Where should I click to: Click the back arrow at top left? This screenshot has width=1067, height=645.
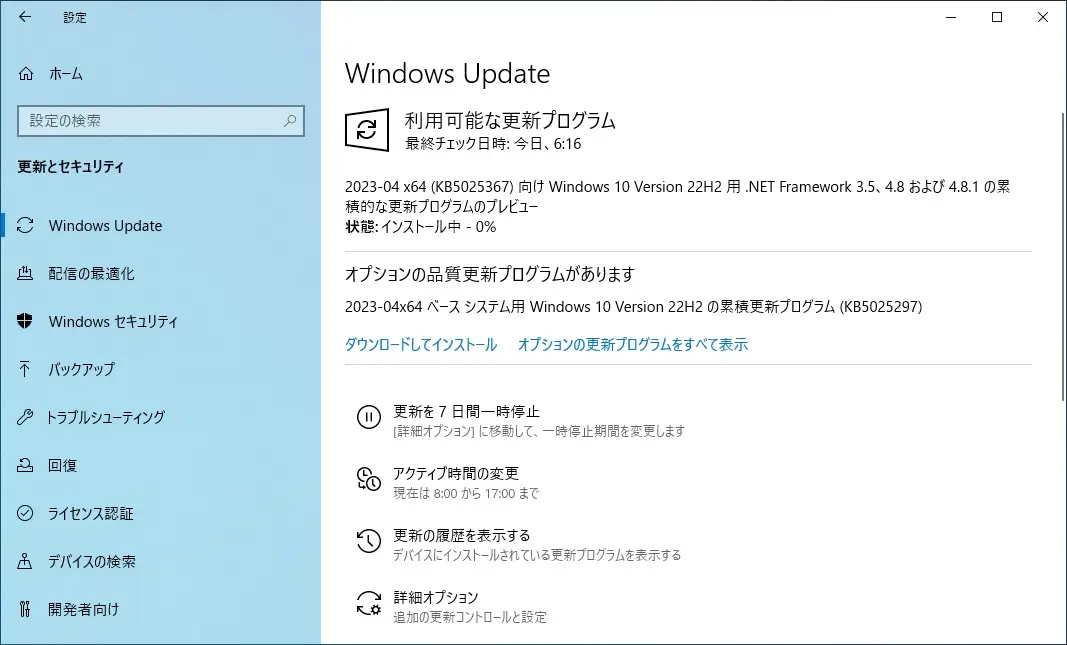click(24, 17)
